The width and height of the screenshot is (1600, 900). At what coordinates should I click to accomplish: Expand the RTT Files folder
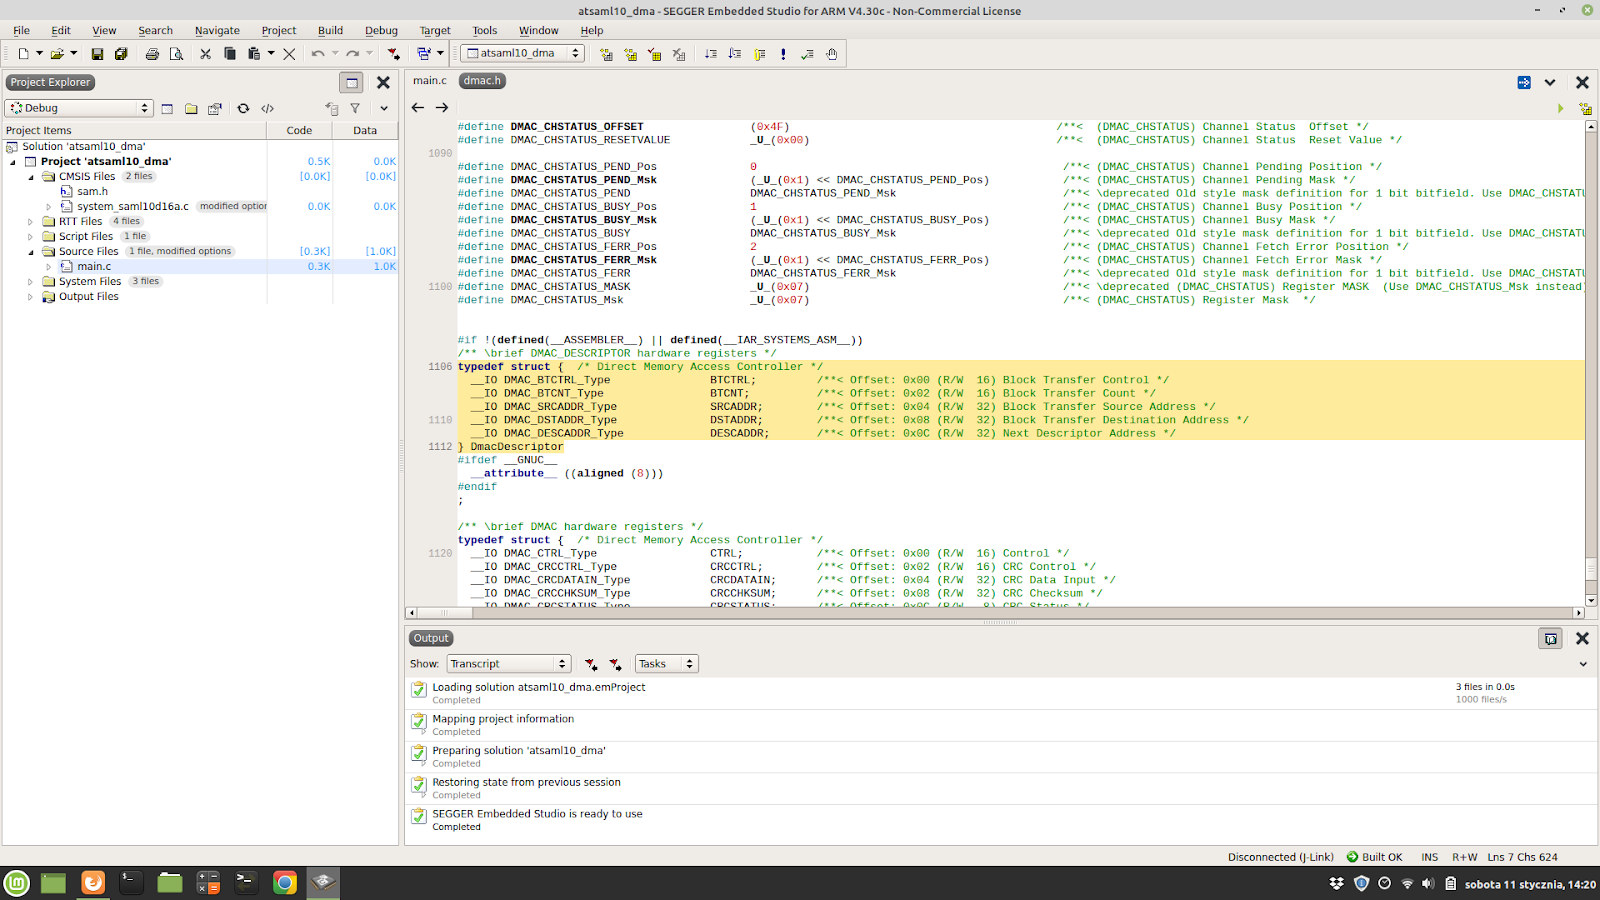(30, 222)
